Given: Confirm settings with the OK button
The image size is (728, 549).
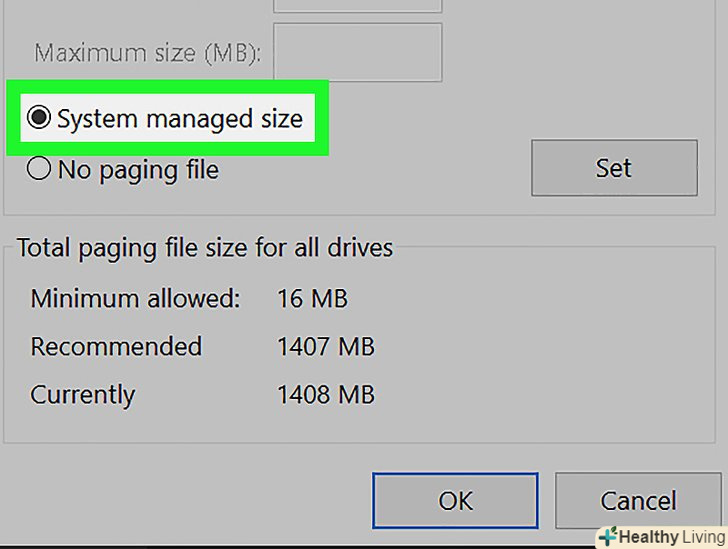Looking at the screenshot, I should coord(455,501).
